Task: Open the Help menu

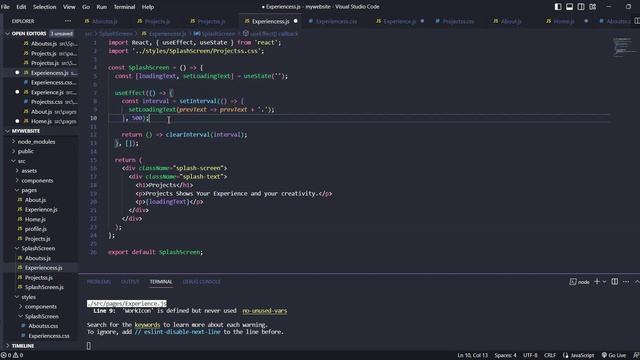Action: pos(148,7)
